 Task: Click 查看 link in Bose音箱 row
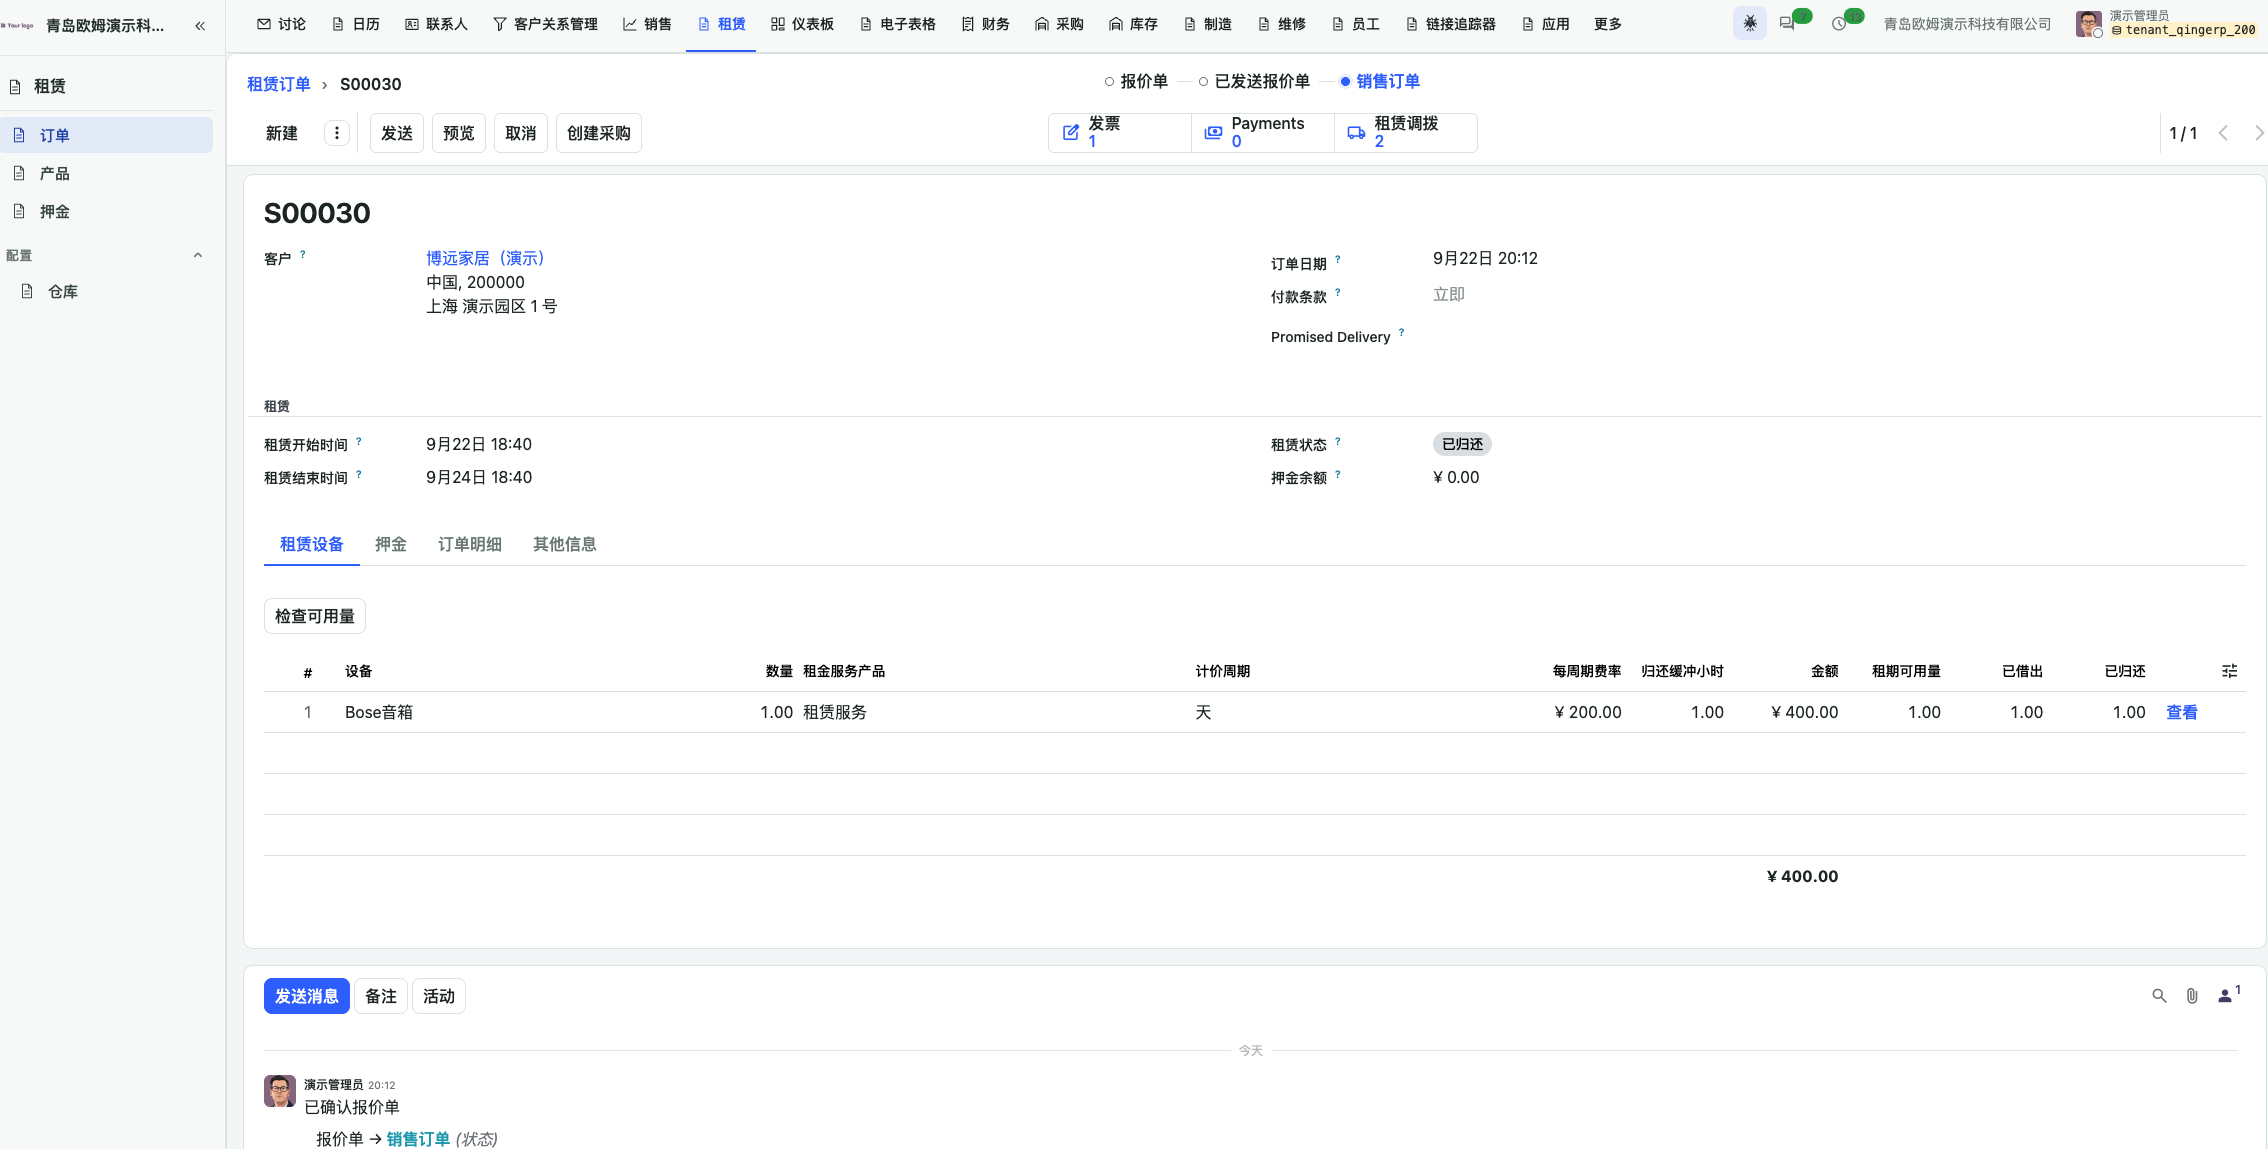(x=2181, y=712)
